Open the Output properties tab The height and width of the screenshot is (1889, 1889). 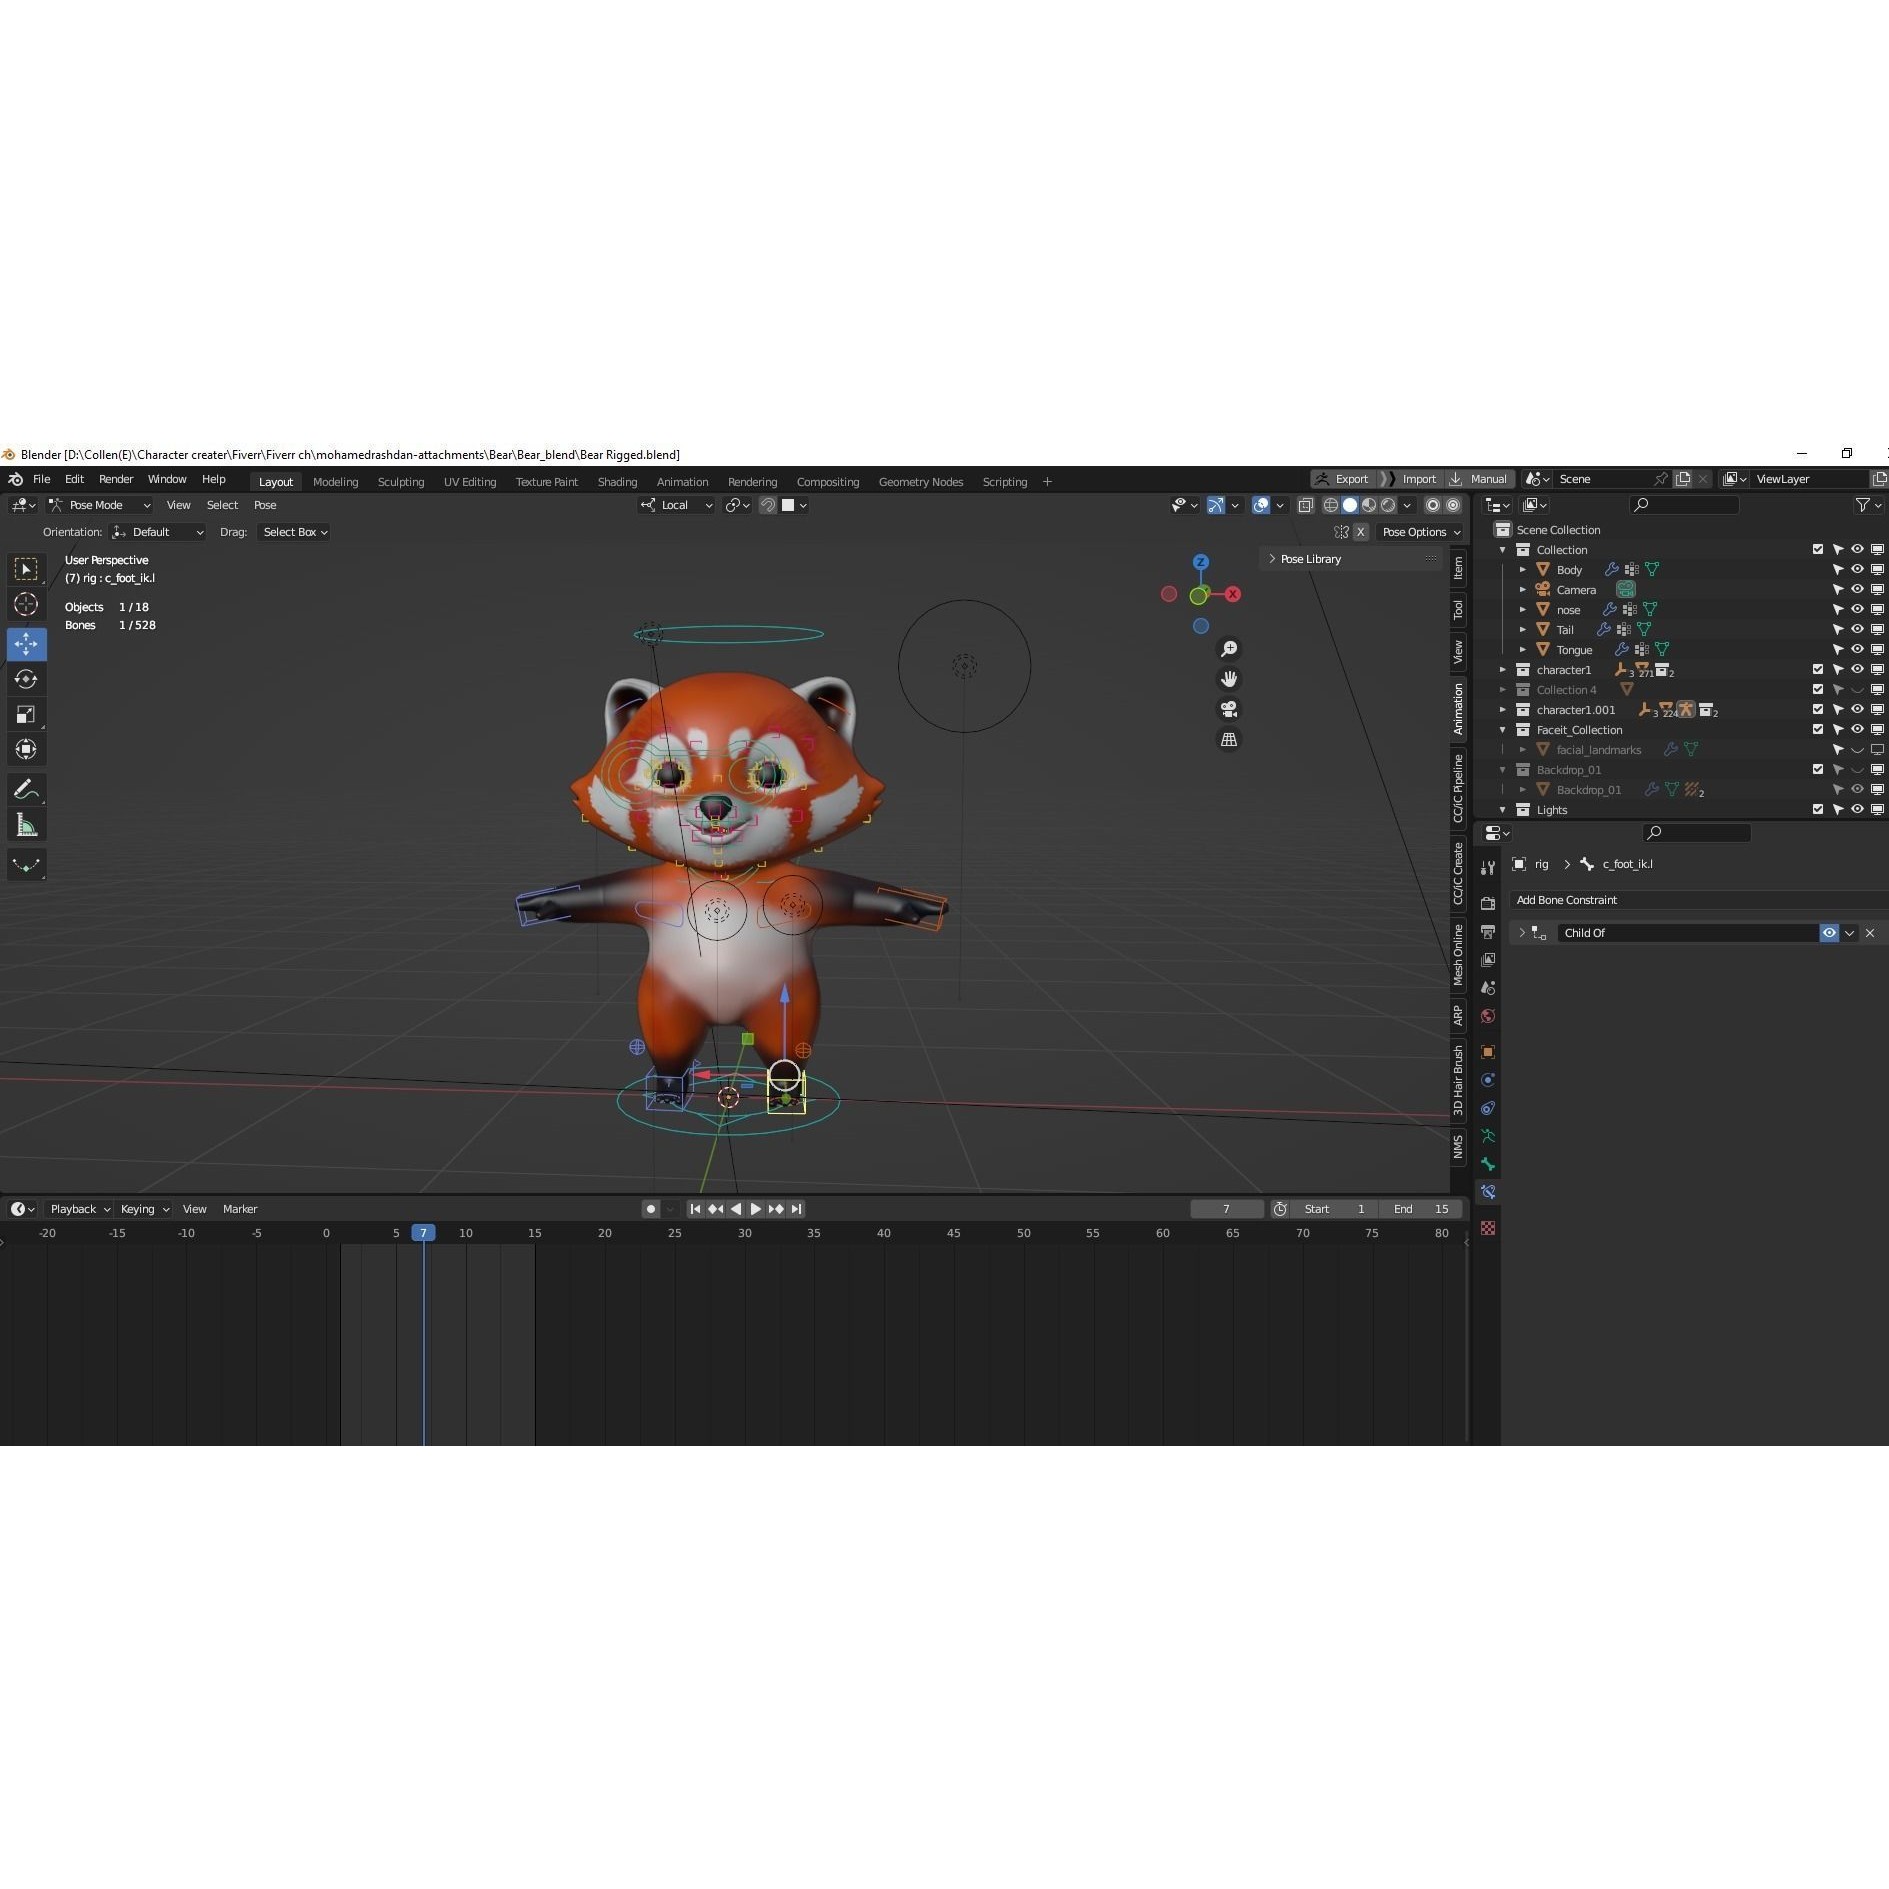tap(1489, 931)
